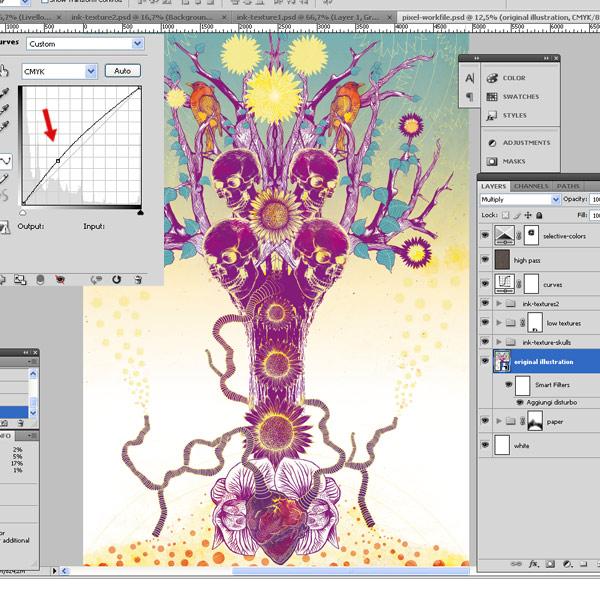Select the white point eyedropper in Curves
This screenshot has width=600, height=611.
[x=4, y=127]
